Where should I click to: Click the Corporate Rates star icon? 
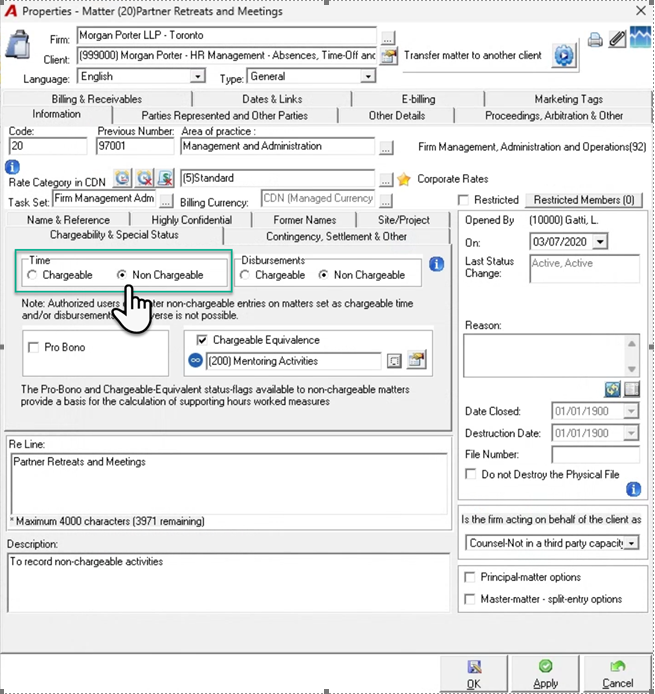pos(404,179)
